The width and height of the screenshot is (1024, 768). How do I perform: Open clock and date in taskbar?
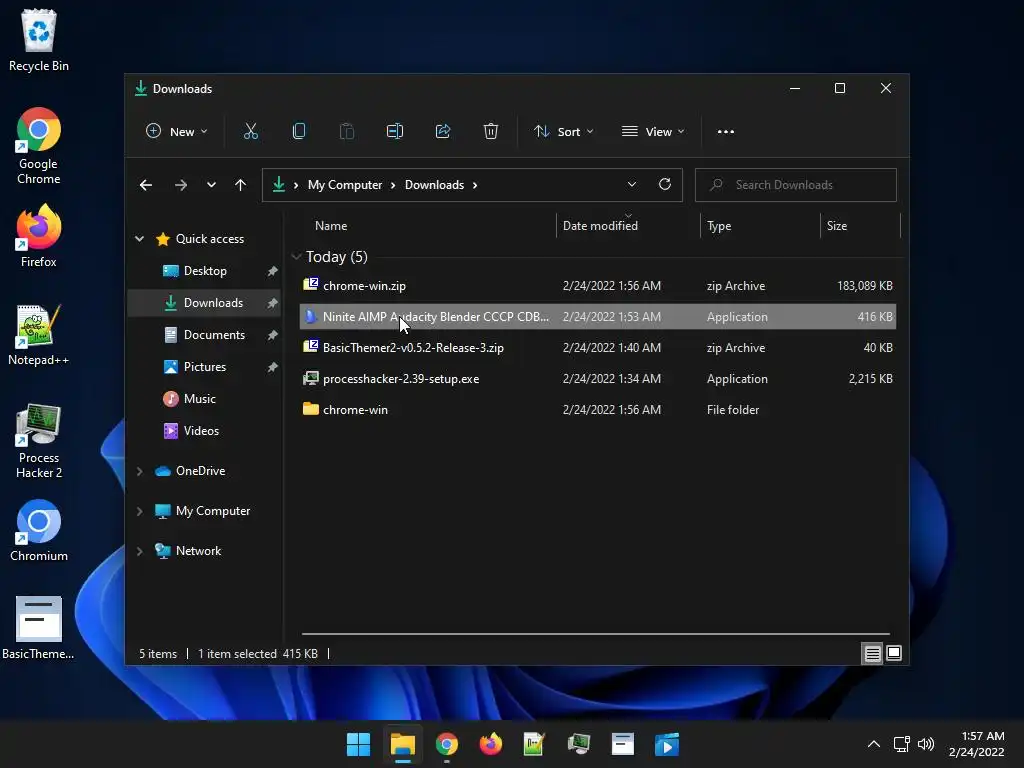click(977, 744)
